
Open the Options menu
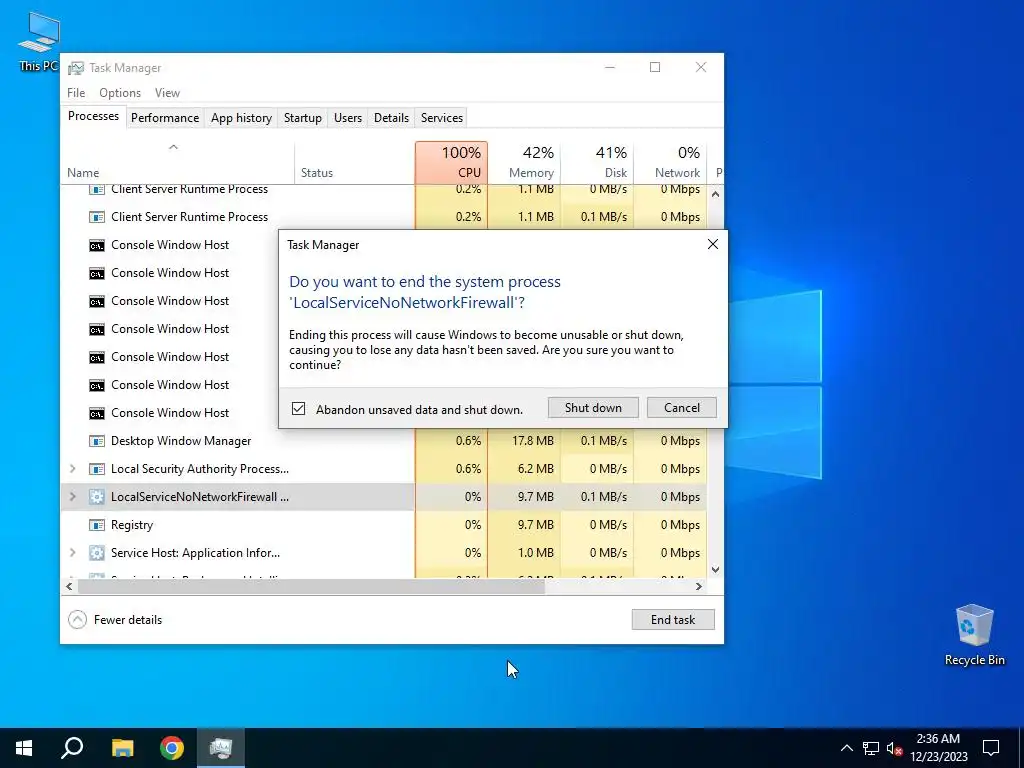120,93
